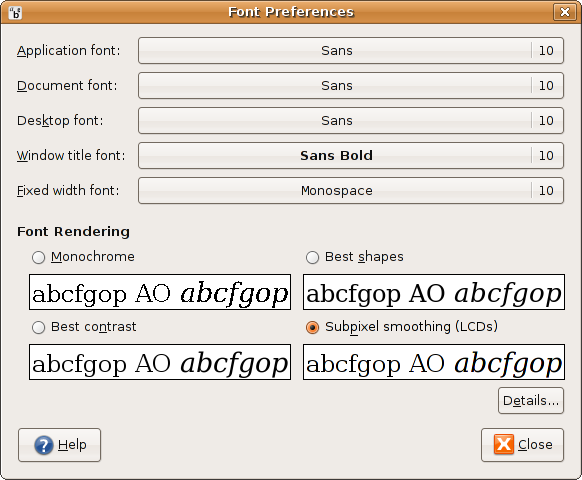The width and height of the screenshot is (582, 480).
Task: Open the Details... rendering dialog
Action: tap(531, 401)
